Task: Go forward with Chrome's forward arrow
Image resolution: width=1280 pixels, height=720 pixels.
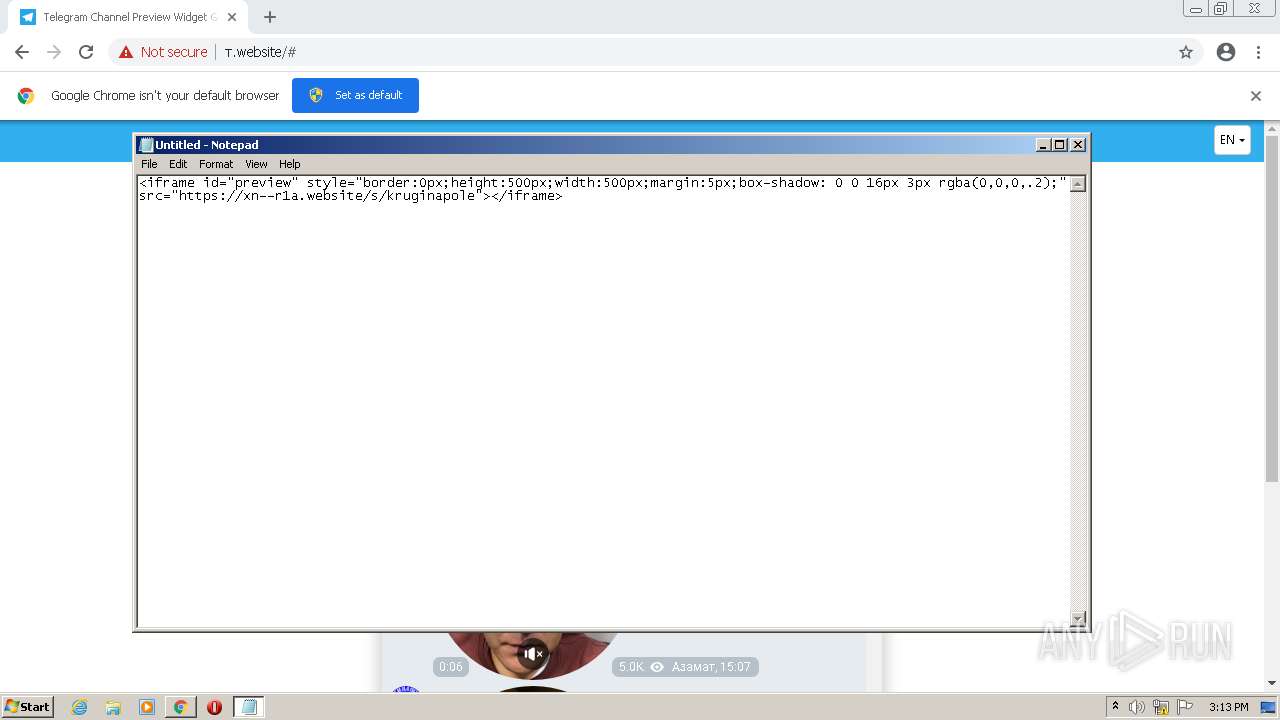Action: pos(54,52)
